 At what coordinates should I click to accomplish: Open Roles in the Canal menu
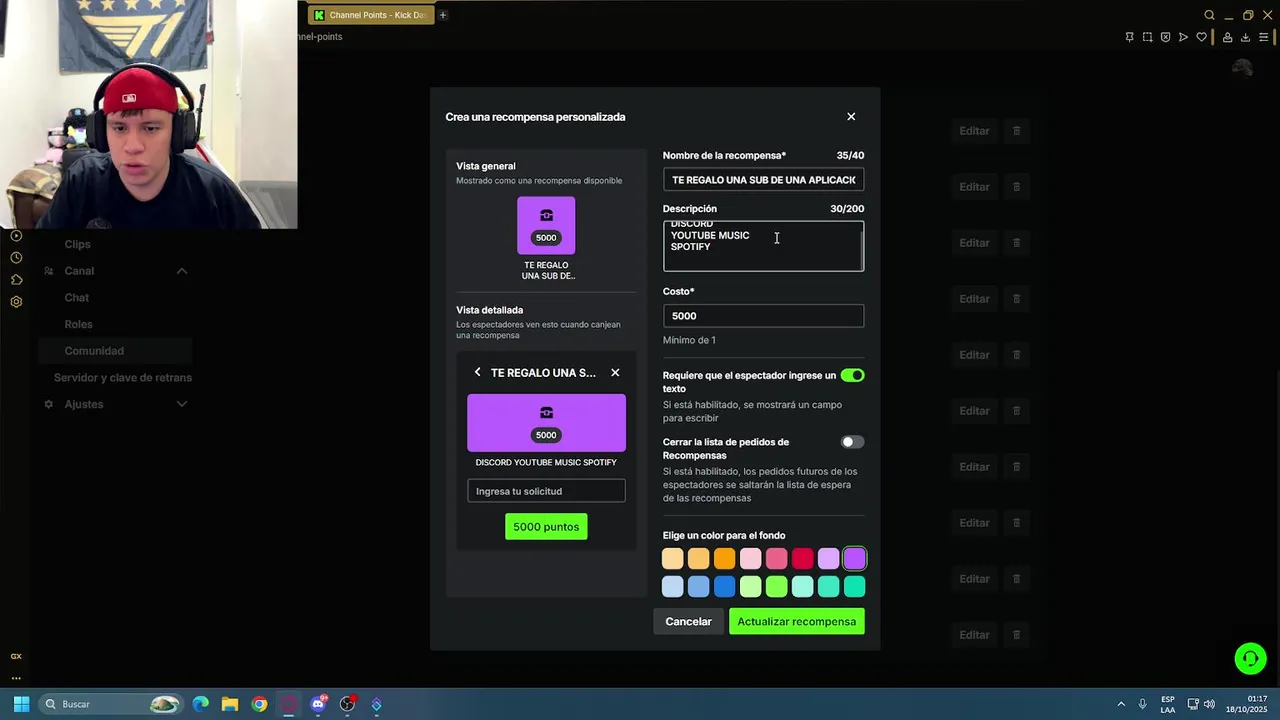[78, 324]
